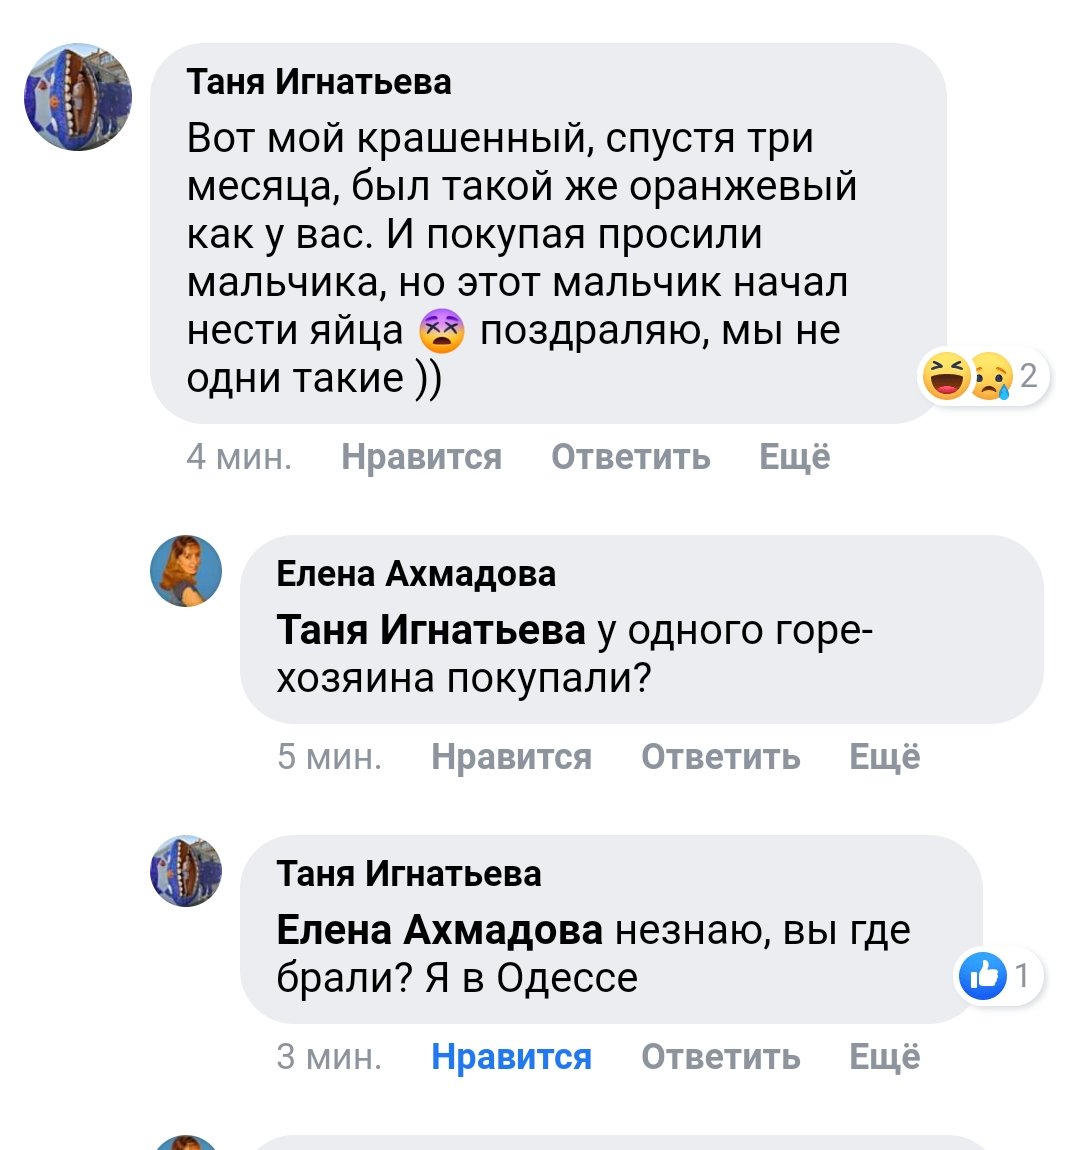
Task: Tap Таня Игнатьева's avatar on the Одесса reply
Action: click(186, 871)
